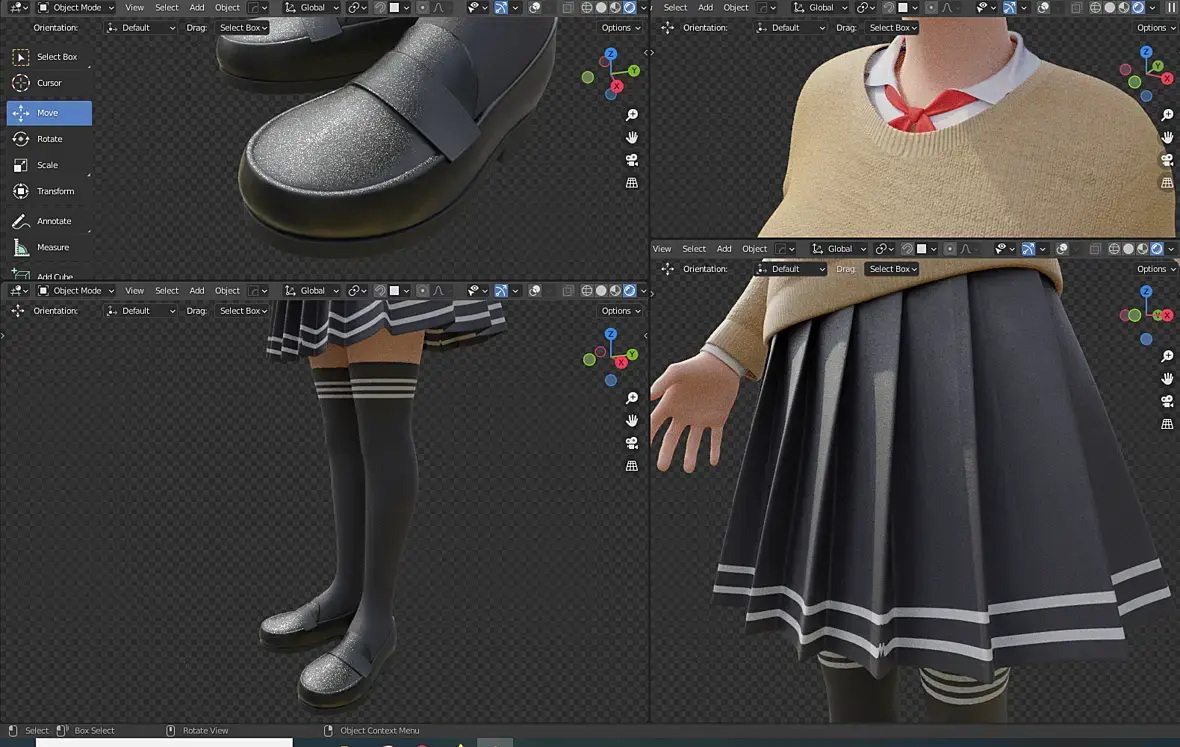Click zoom magnifier in skirt viewport
The width and height of the screenshot is (1180, 747).
[x=1167, y=357]
